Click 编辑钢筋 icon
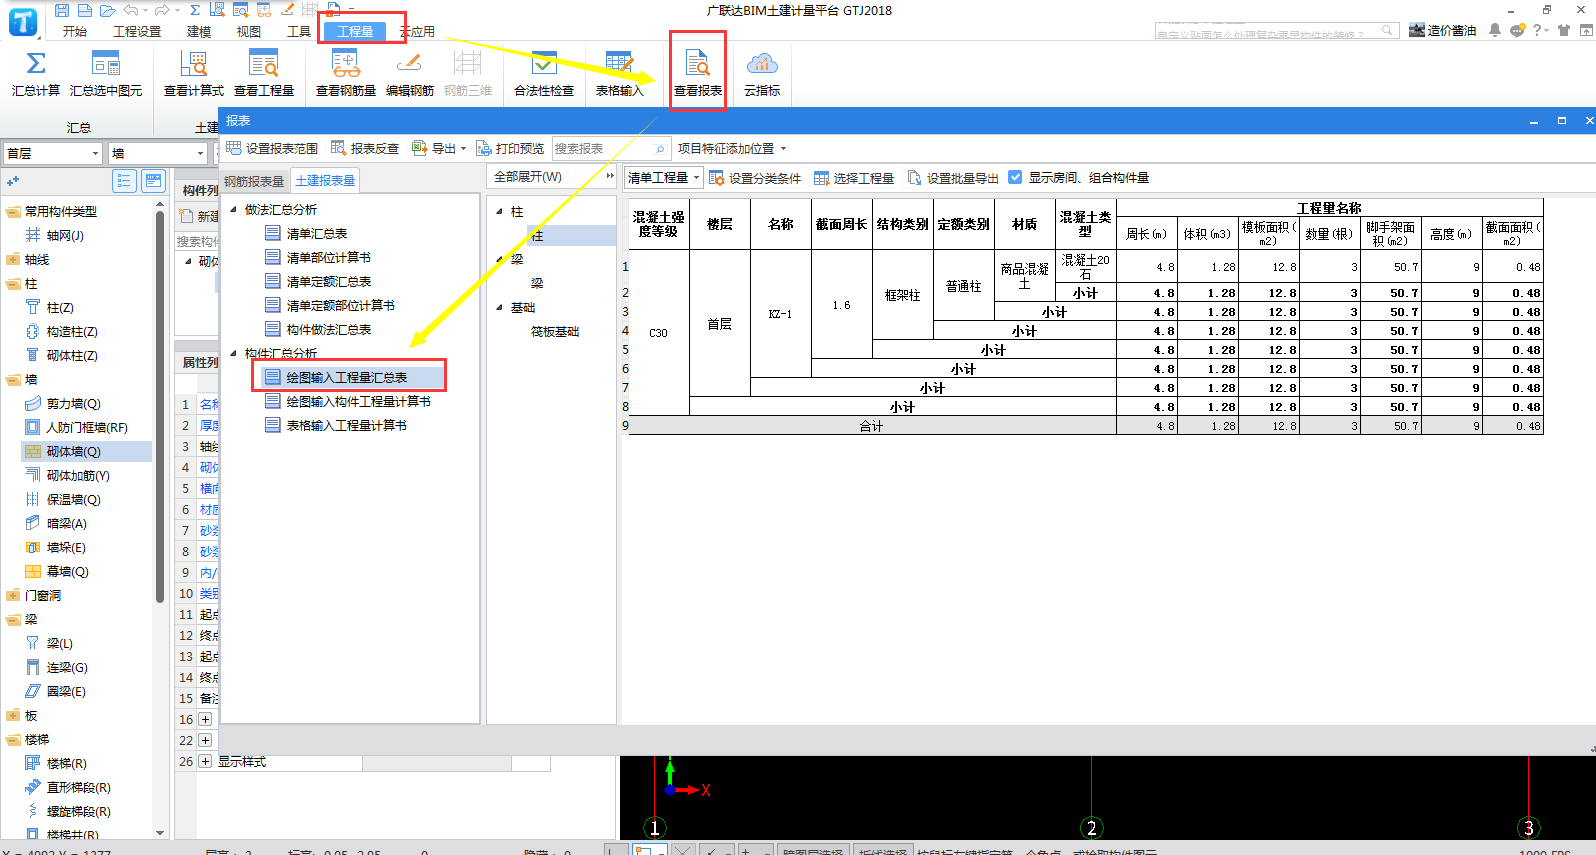 point(410,64)
